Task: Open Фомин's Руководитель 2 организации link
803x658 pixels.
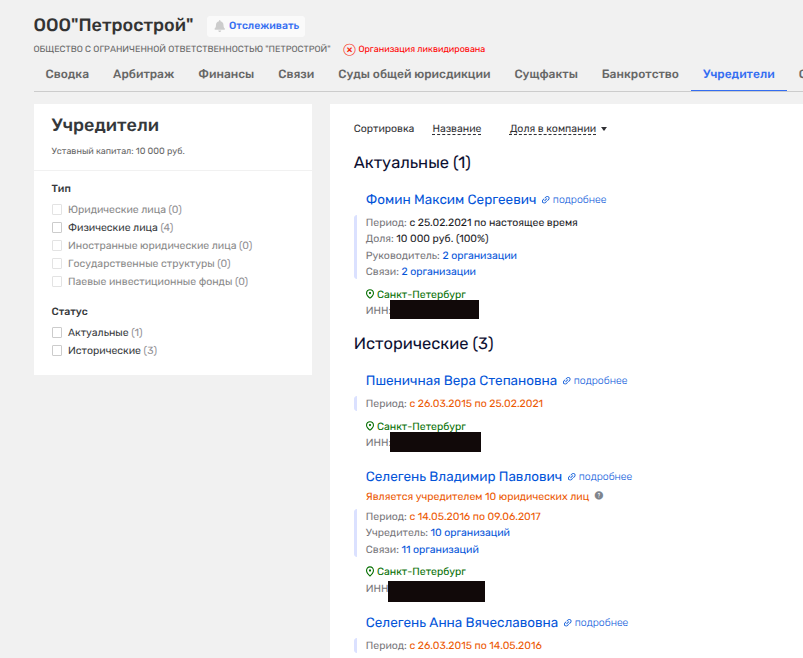Action: click(479, 256)
